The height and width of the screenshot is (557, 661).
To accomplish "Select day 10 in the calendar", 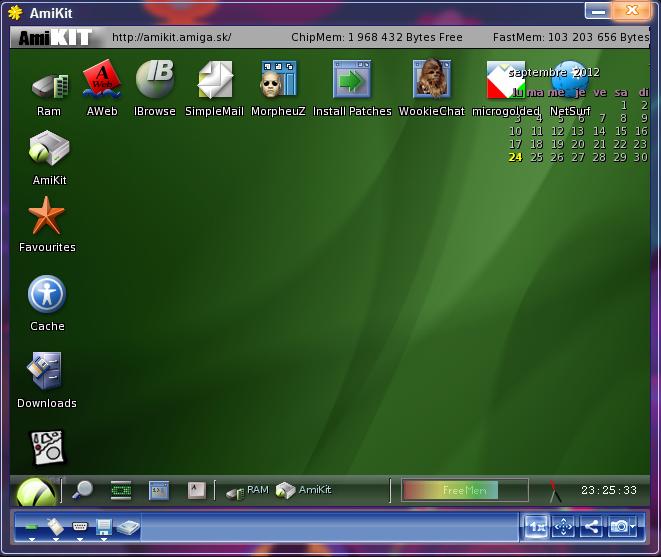I will pos(515,132).
